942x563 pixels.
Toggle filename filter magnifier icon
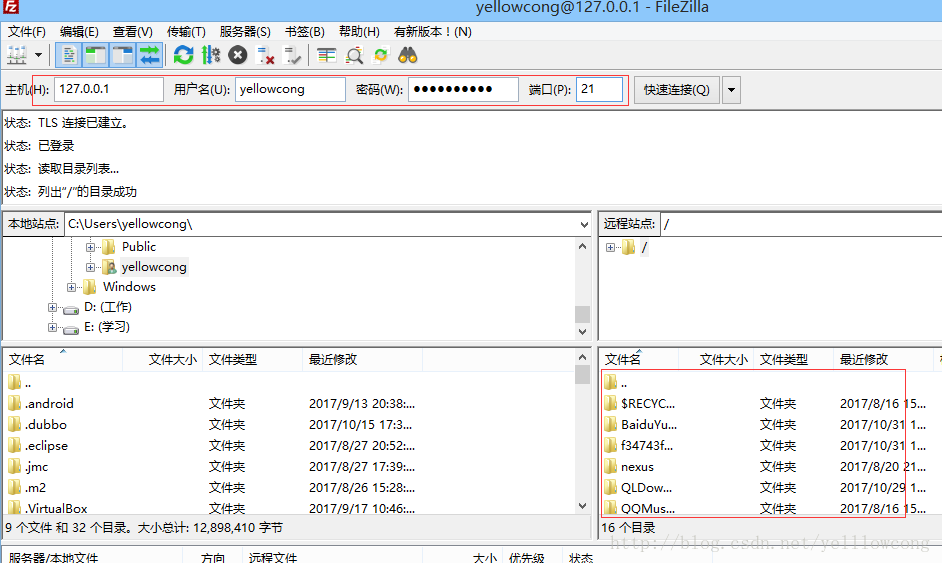[354, 55]
